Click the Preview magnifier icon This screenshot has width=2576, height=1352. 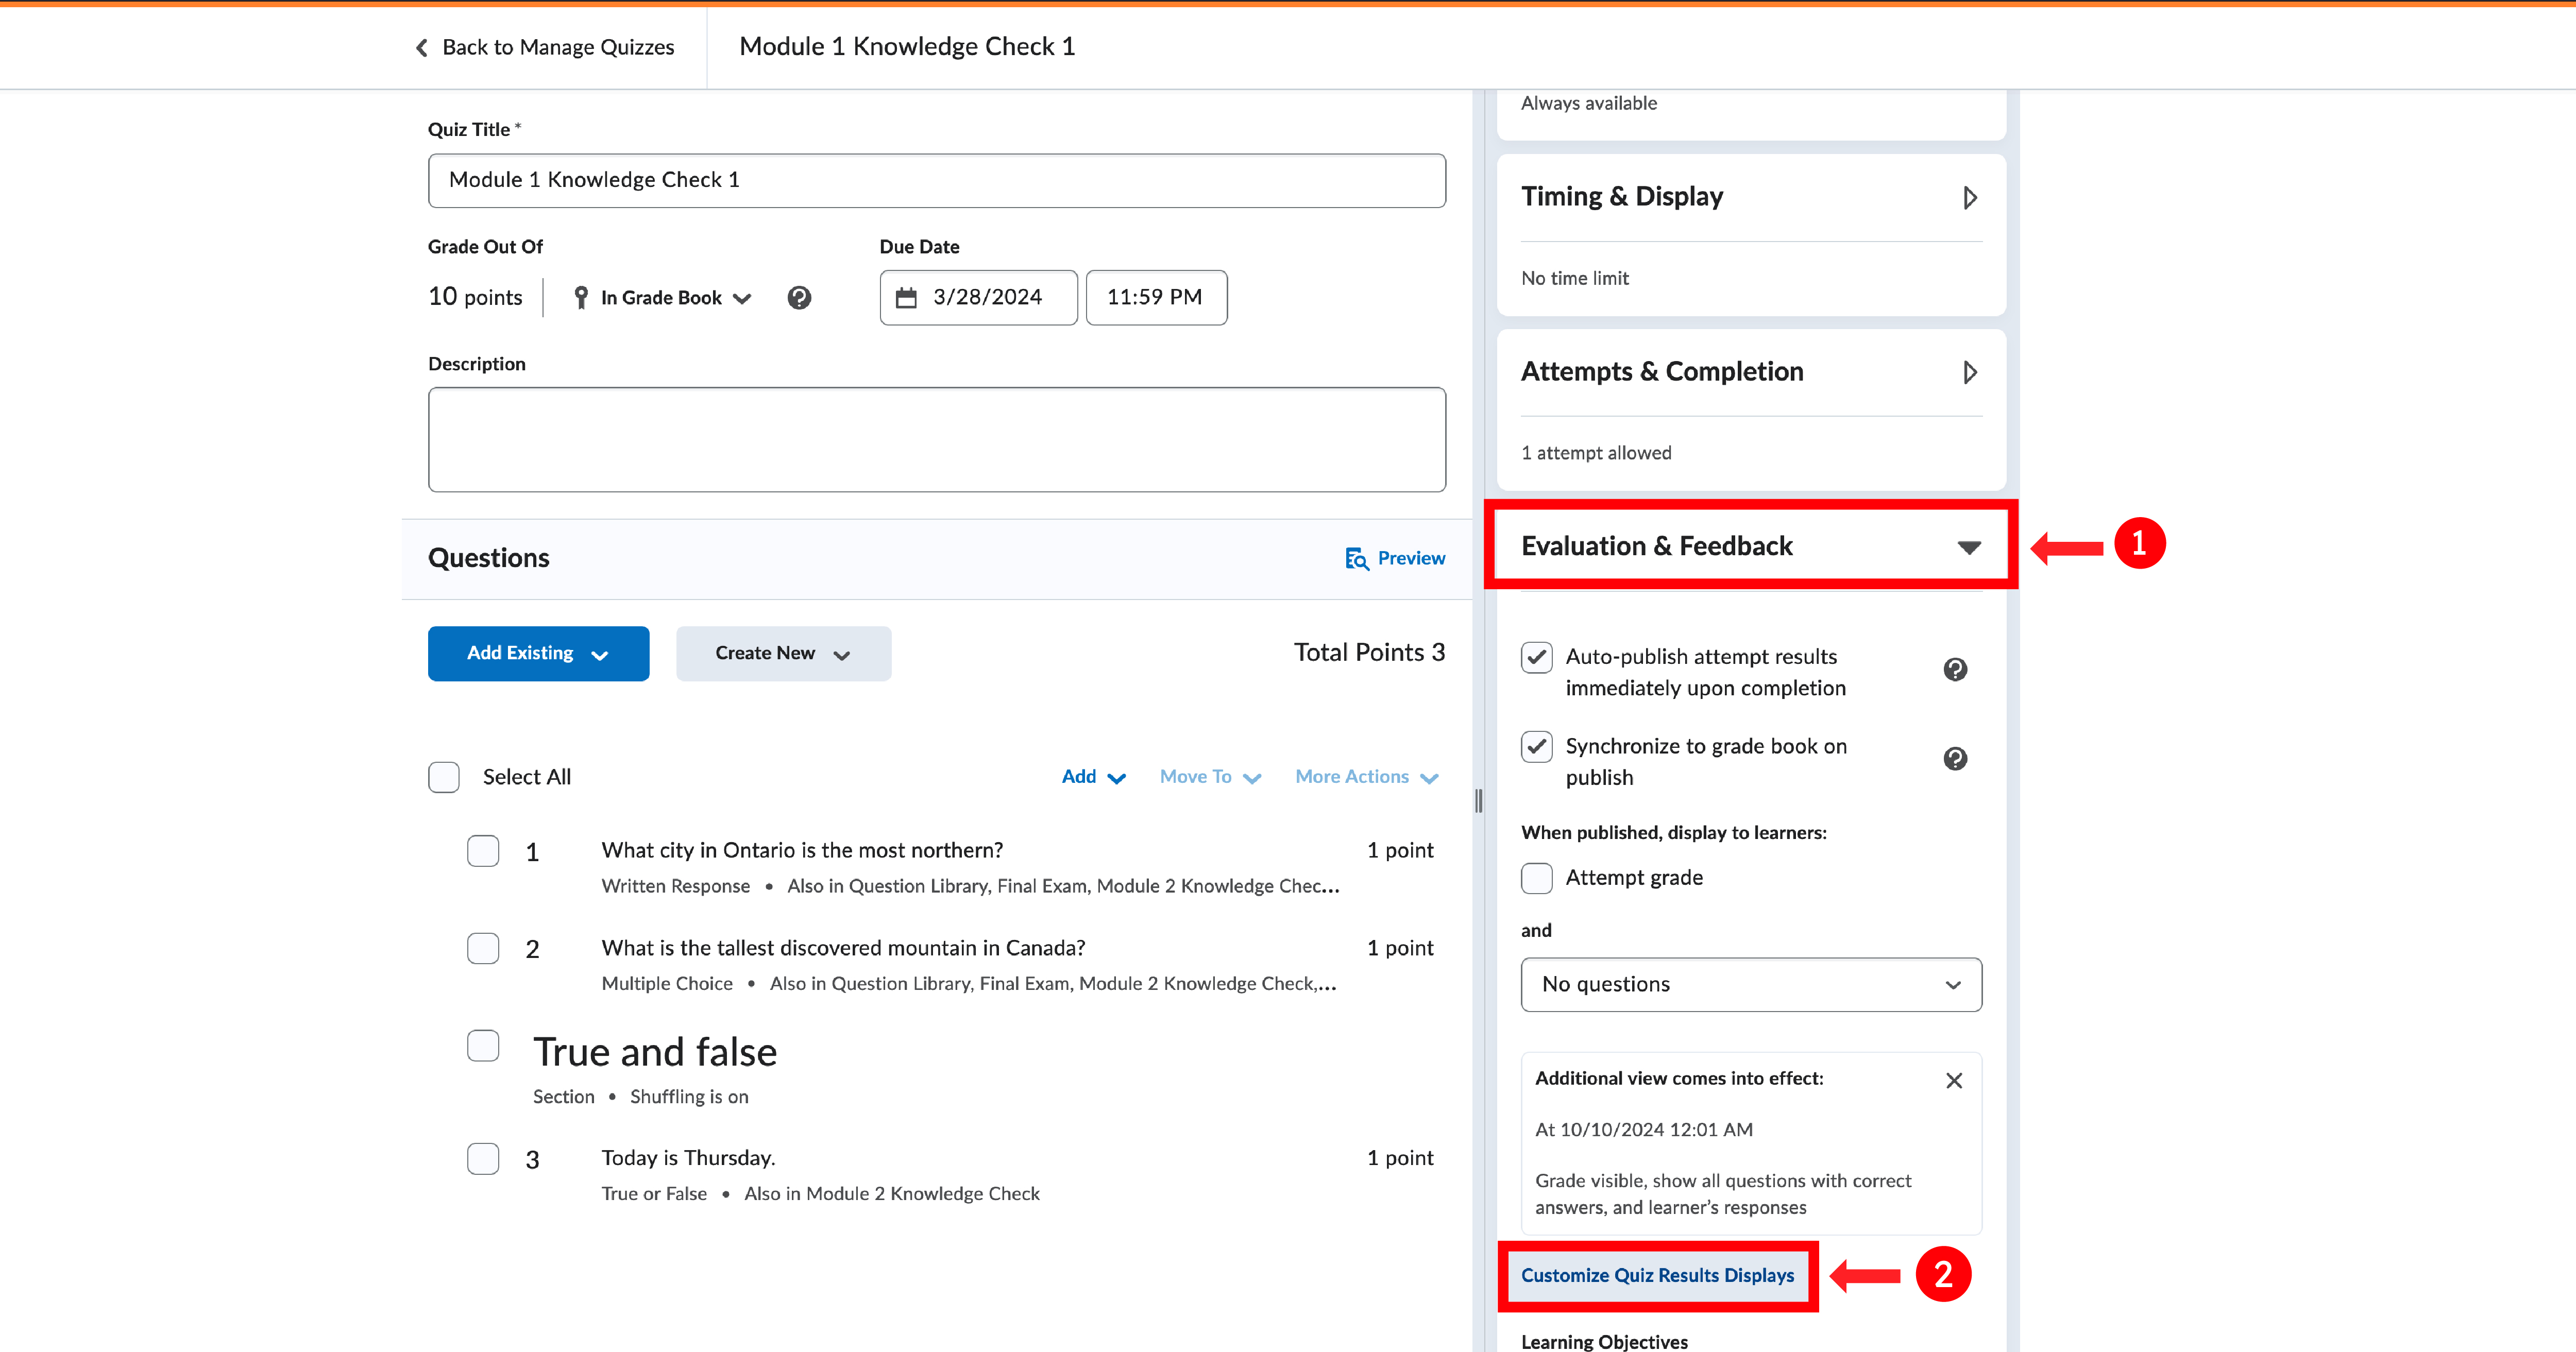point(1356,558)
